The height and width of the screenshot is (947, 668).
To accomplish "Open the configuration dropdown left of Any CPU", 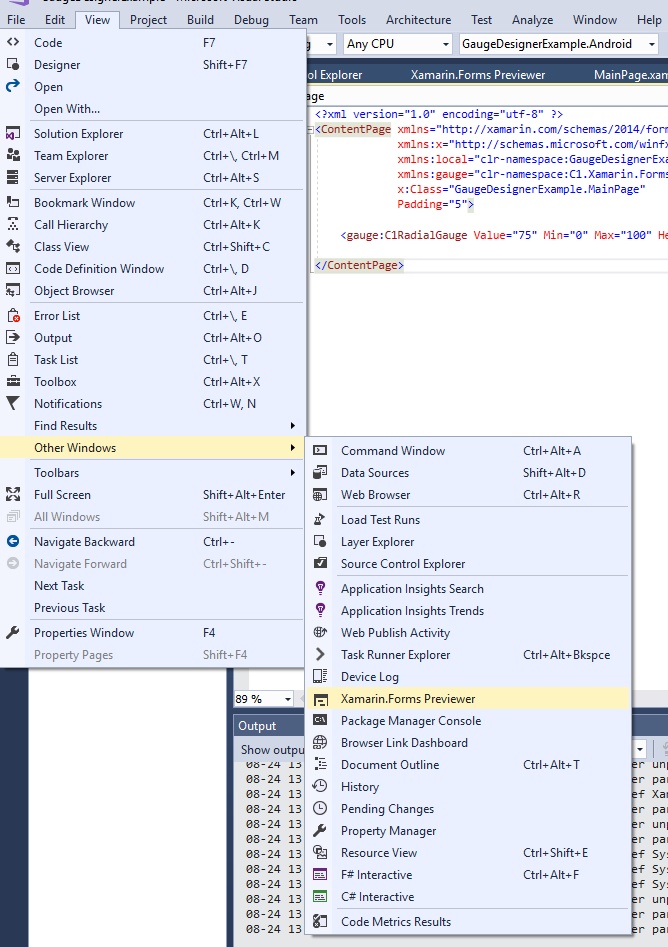I will 330,44.
